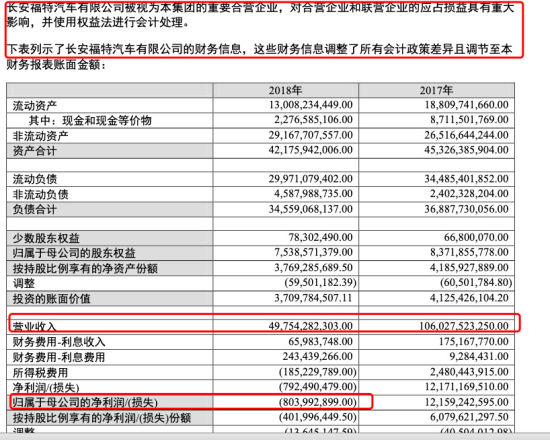Select 2017 负债合计 value 36,887,730,056.00
Screen dimensions: 550x440
point(466,209)
